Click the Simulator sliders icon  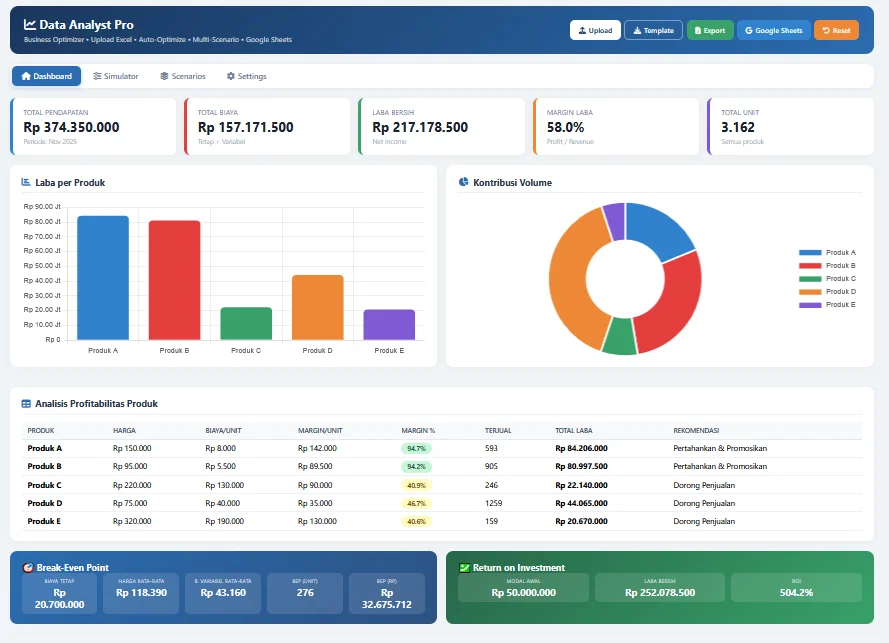(x=98, y=76)
